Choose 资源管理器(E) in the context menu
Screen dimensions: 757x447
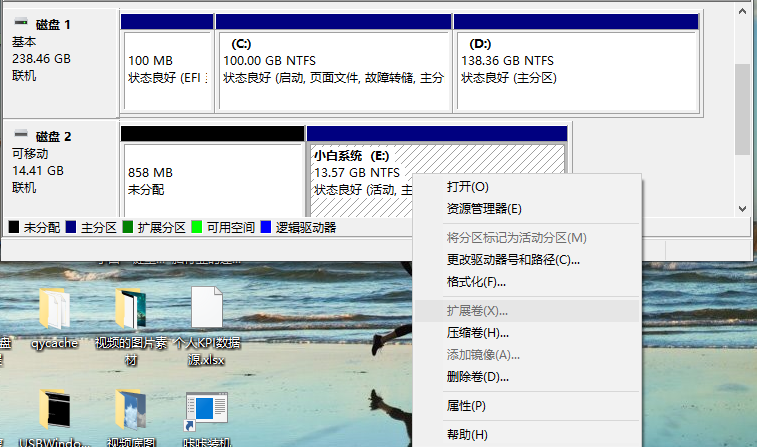[483, 209]
